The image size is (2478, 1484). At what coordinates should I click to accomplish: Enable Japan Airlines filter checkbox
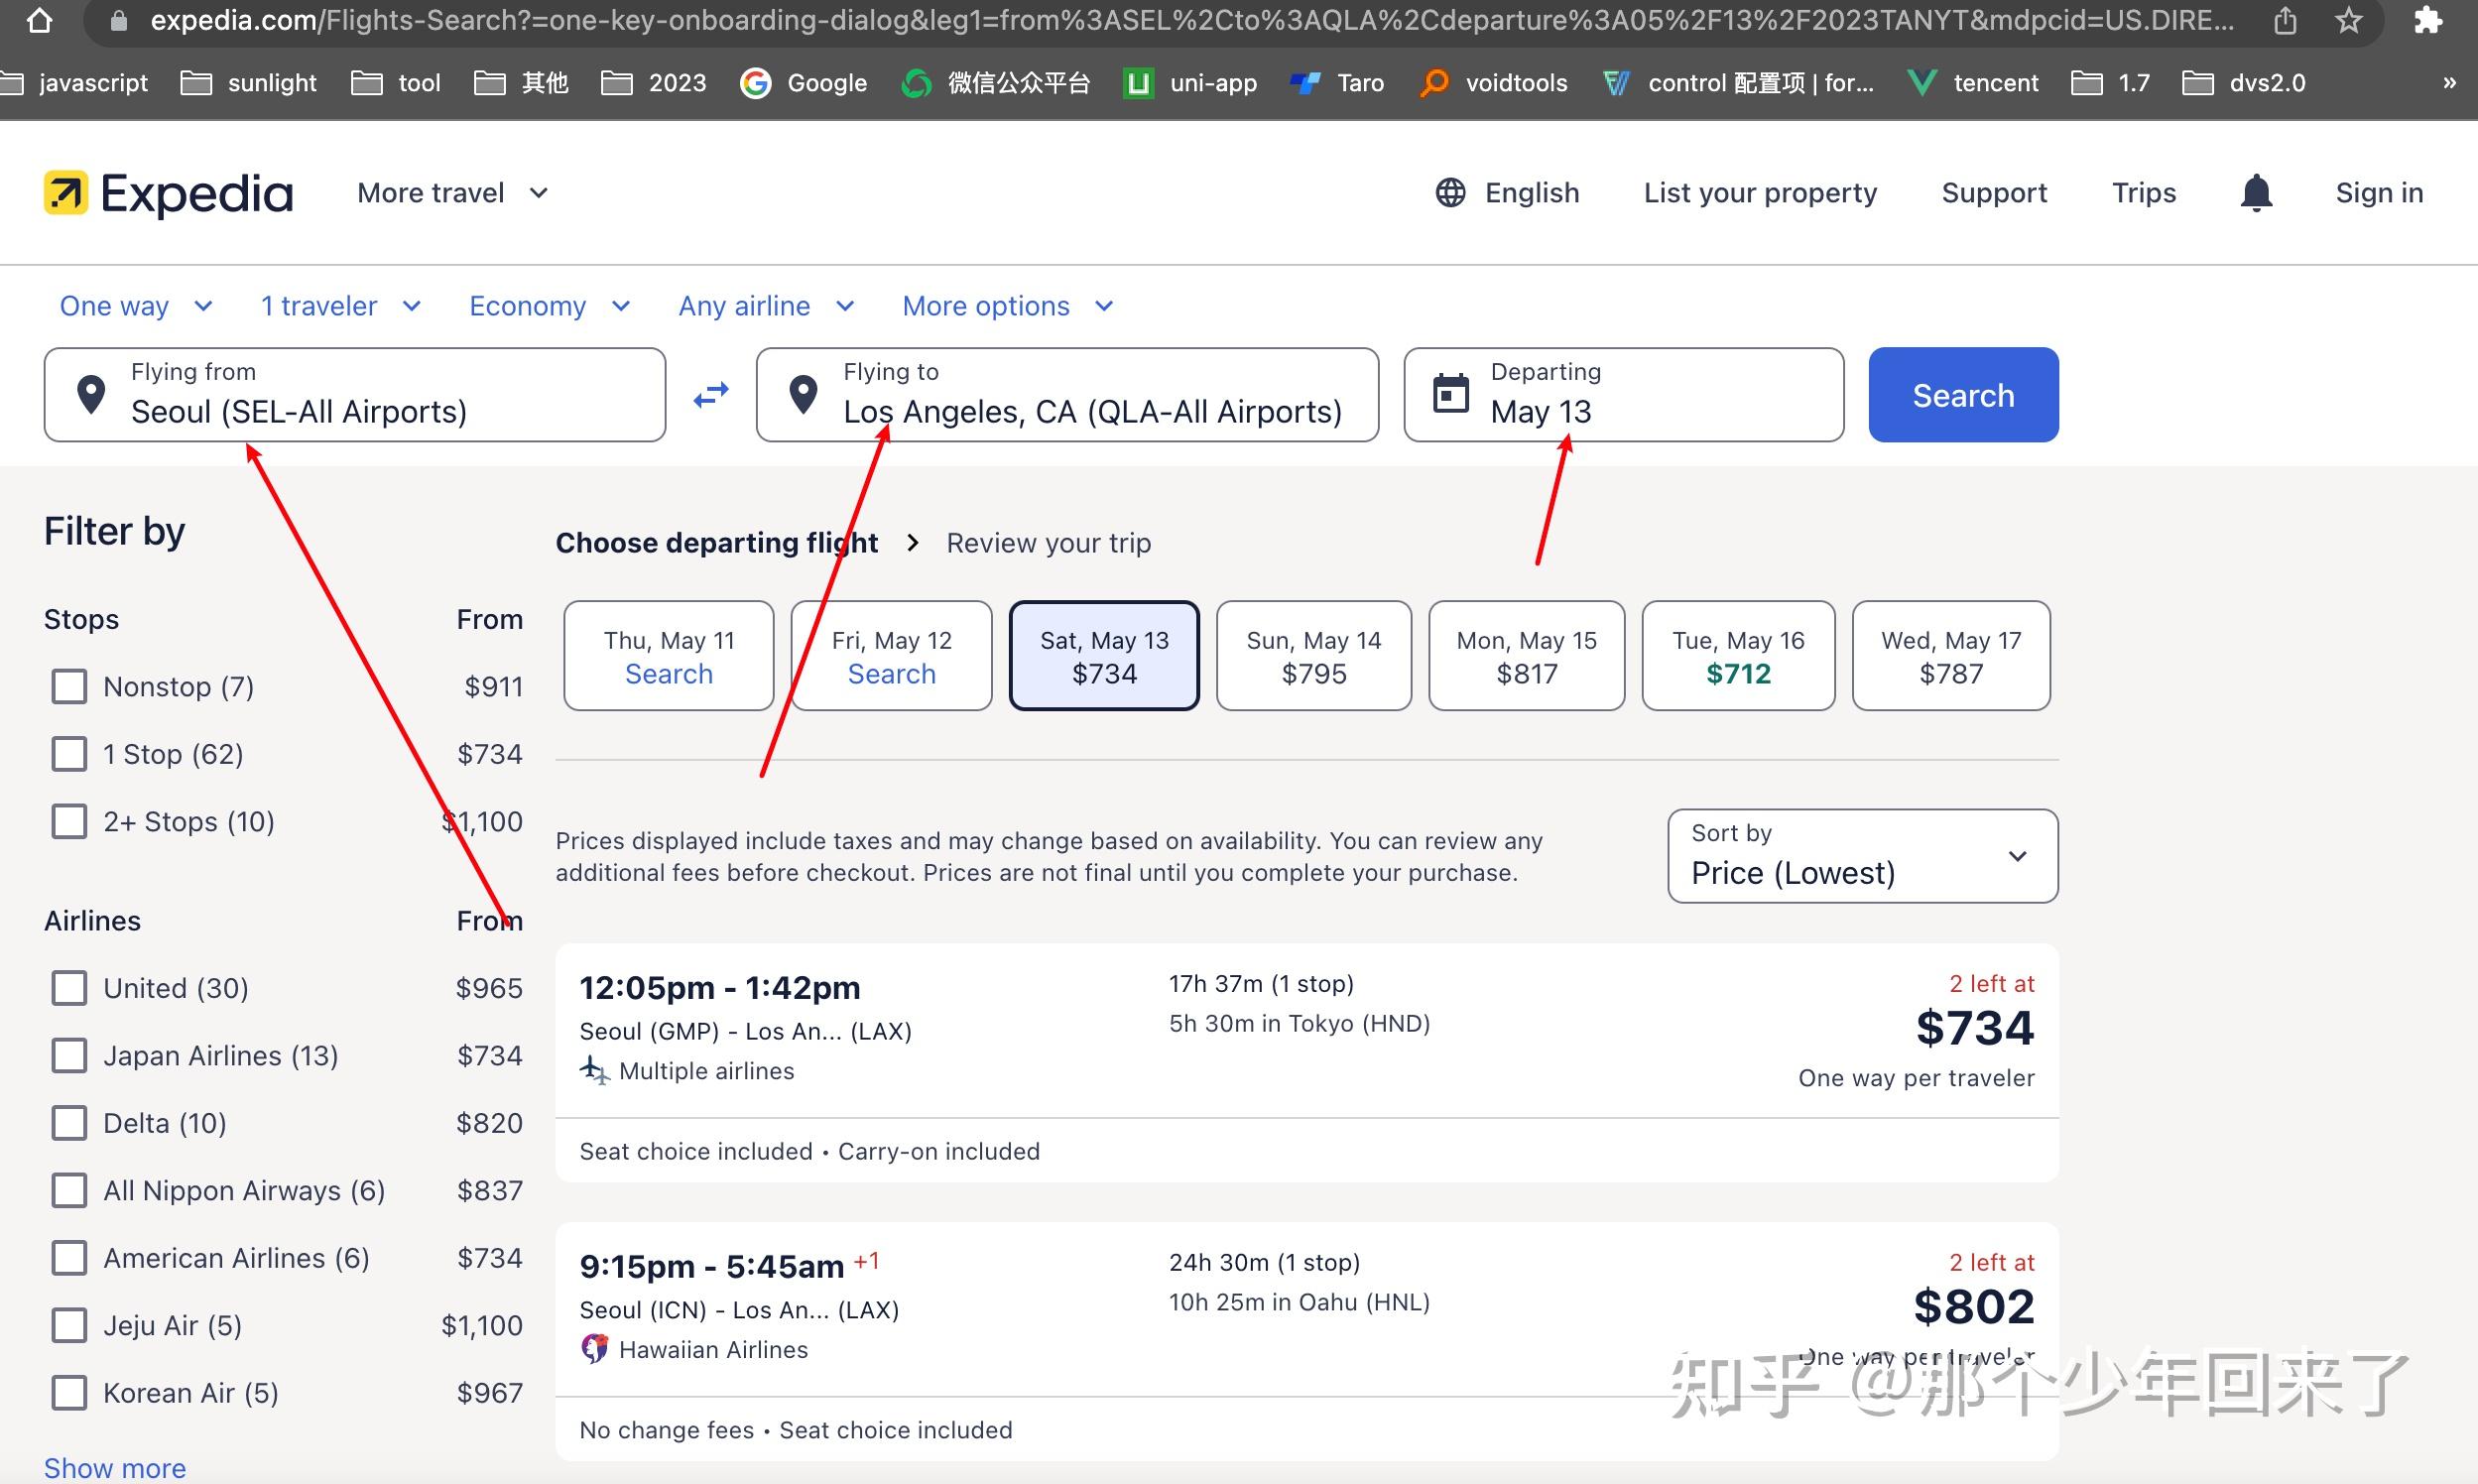(69, 1056)
